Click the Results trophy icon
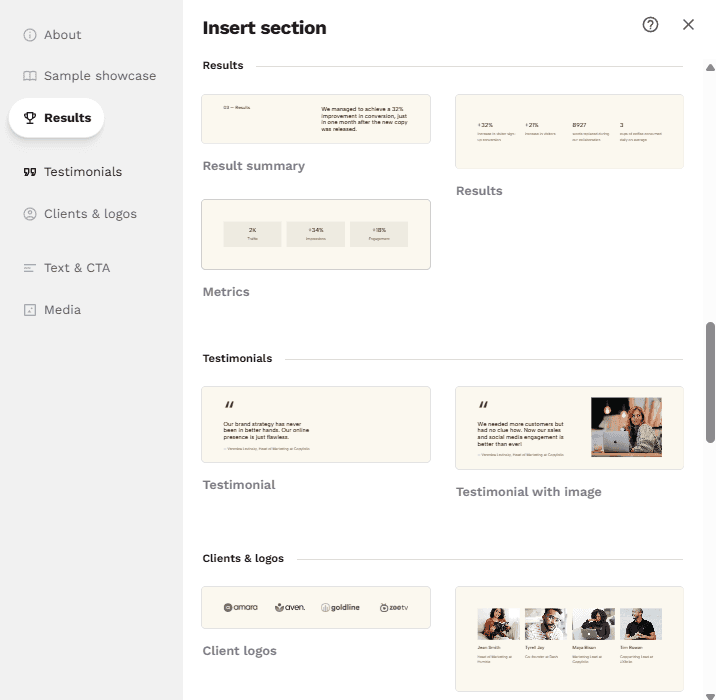Screen dimensions: 716x700 click(x=30, y=118)
